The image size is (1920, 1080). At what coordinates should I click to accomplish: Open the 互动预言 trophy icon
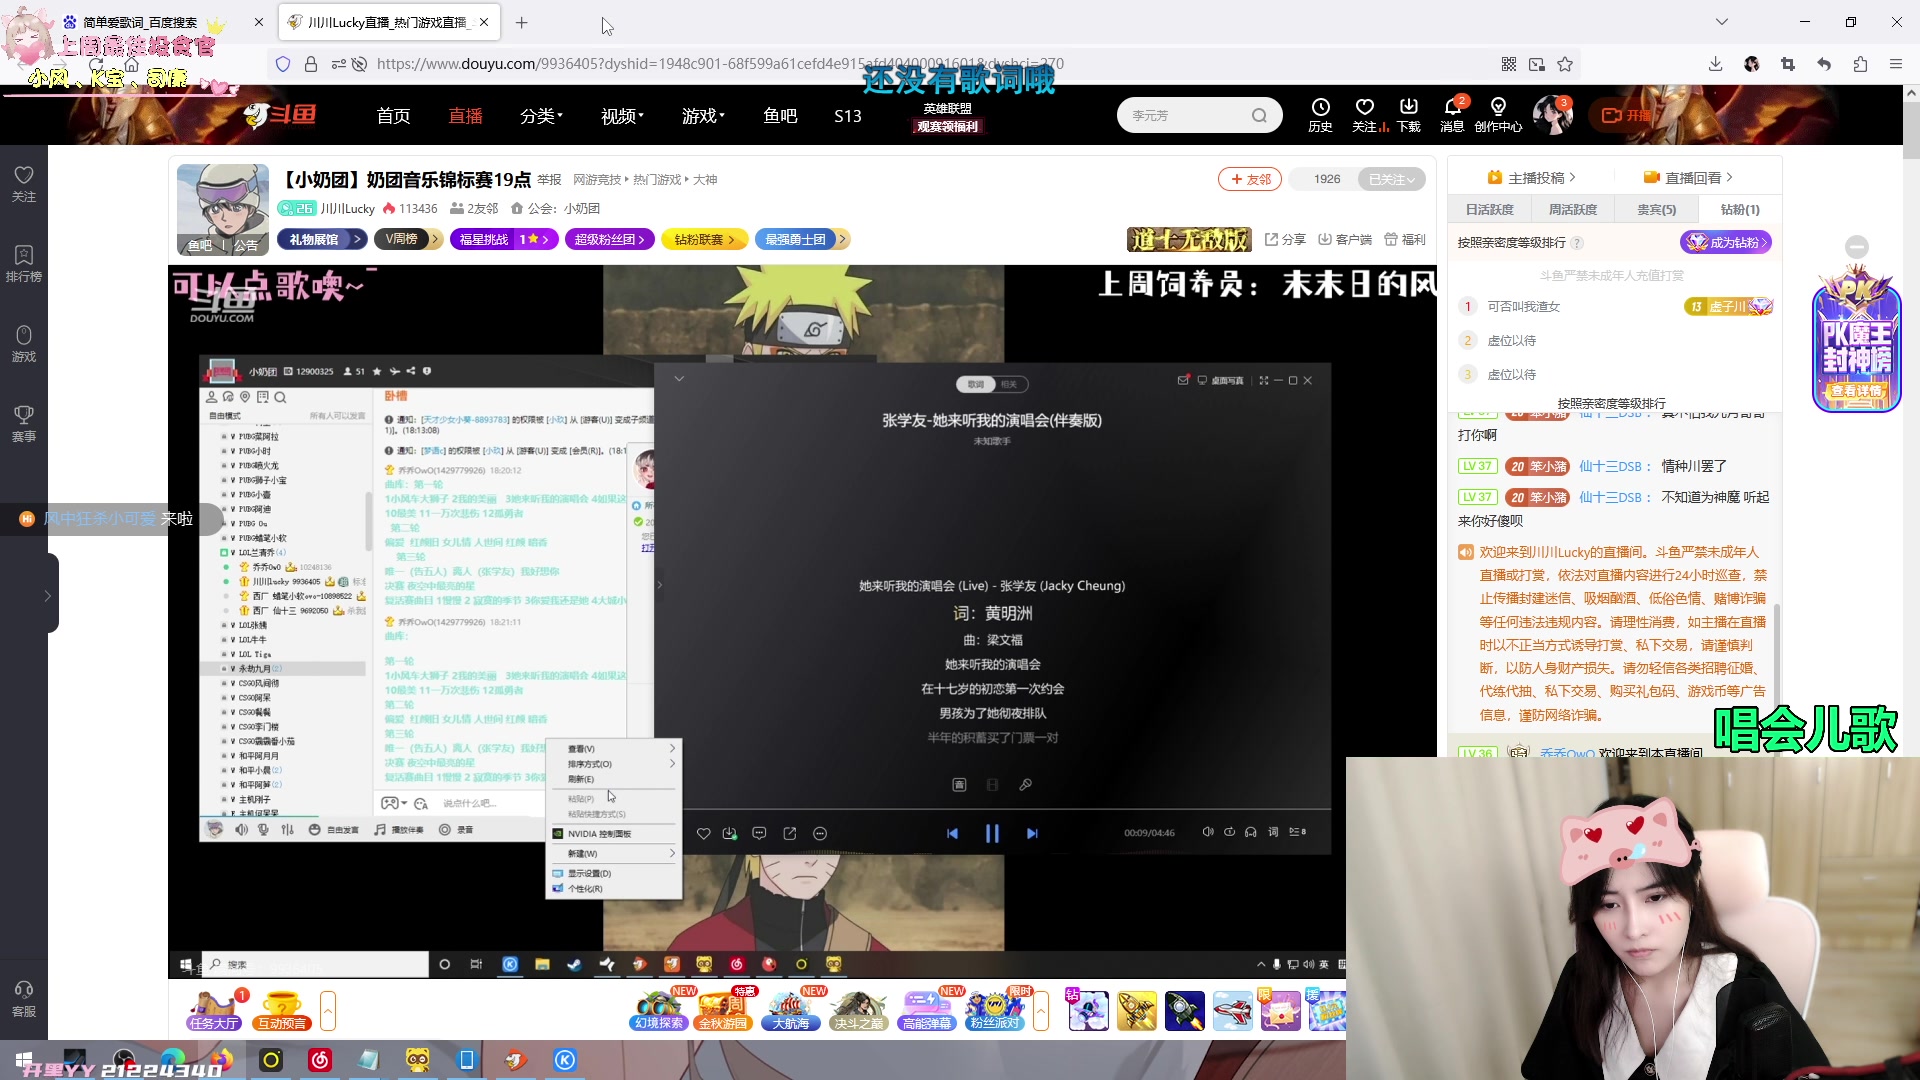click(282, 1010)
